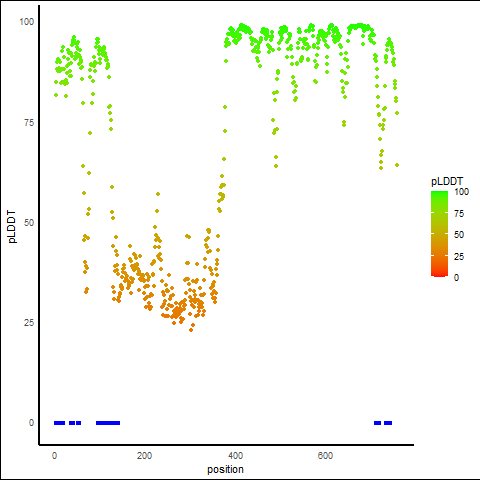Click the legend label 100
Screen dimensions: 480x480
[x=461, y=192]
